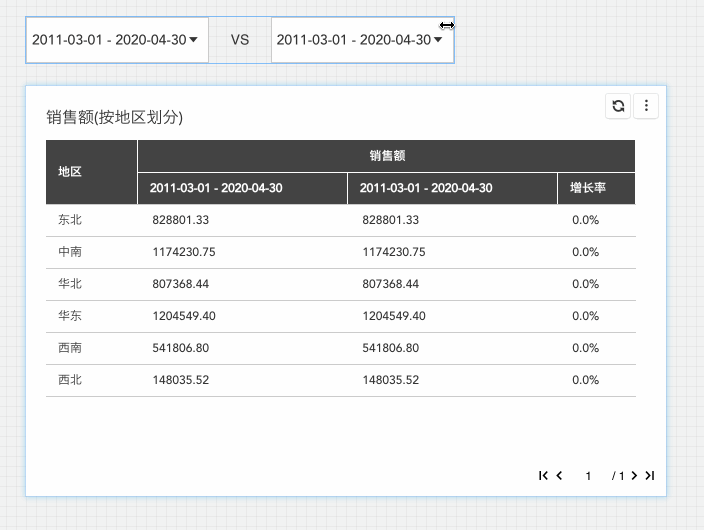Click the VS label between date pickers
This screenshot has width=704, height=530.
tap(240, 40)
